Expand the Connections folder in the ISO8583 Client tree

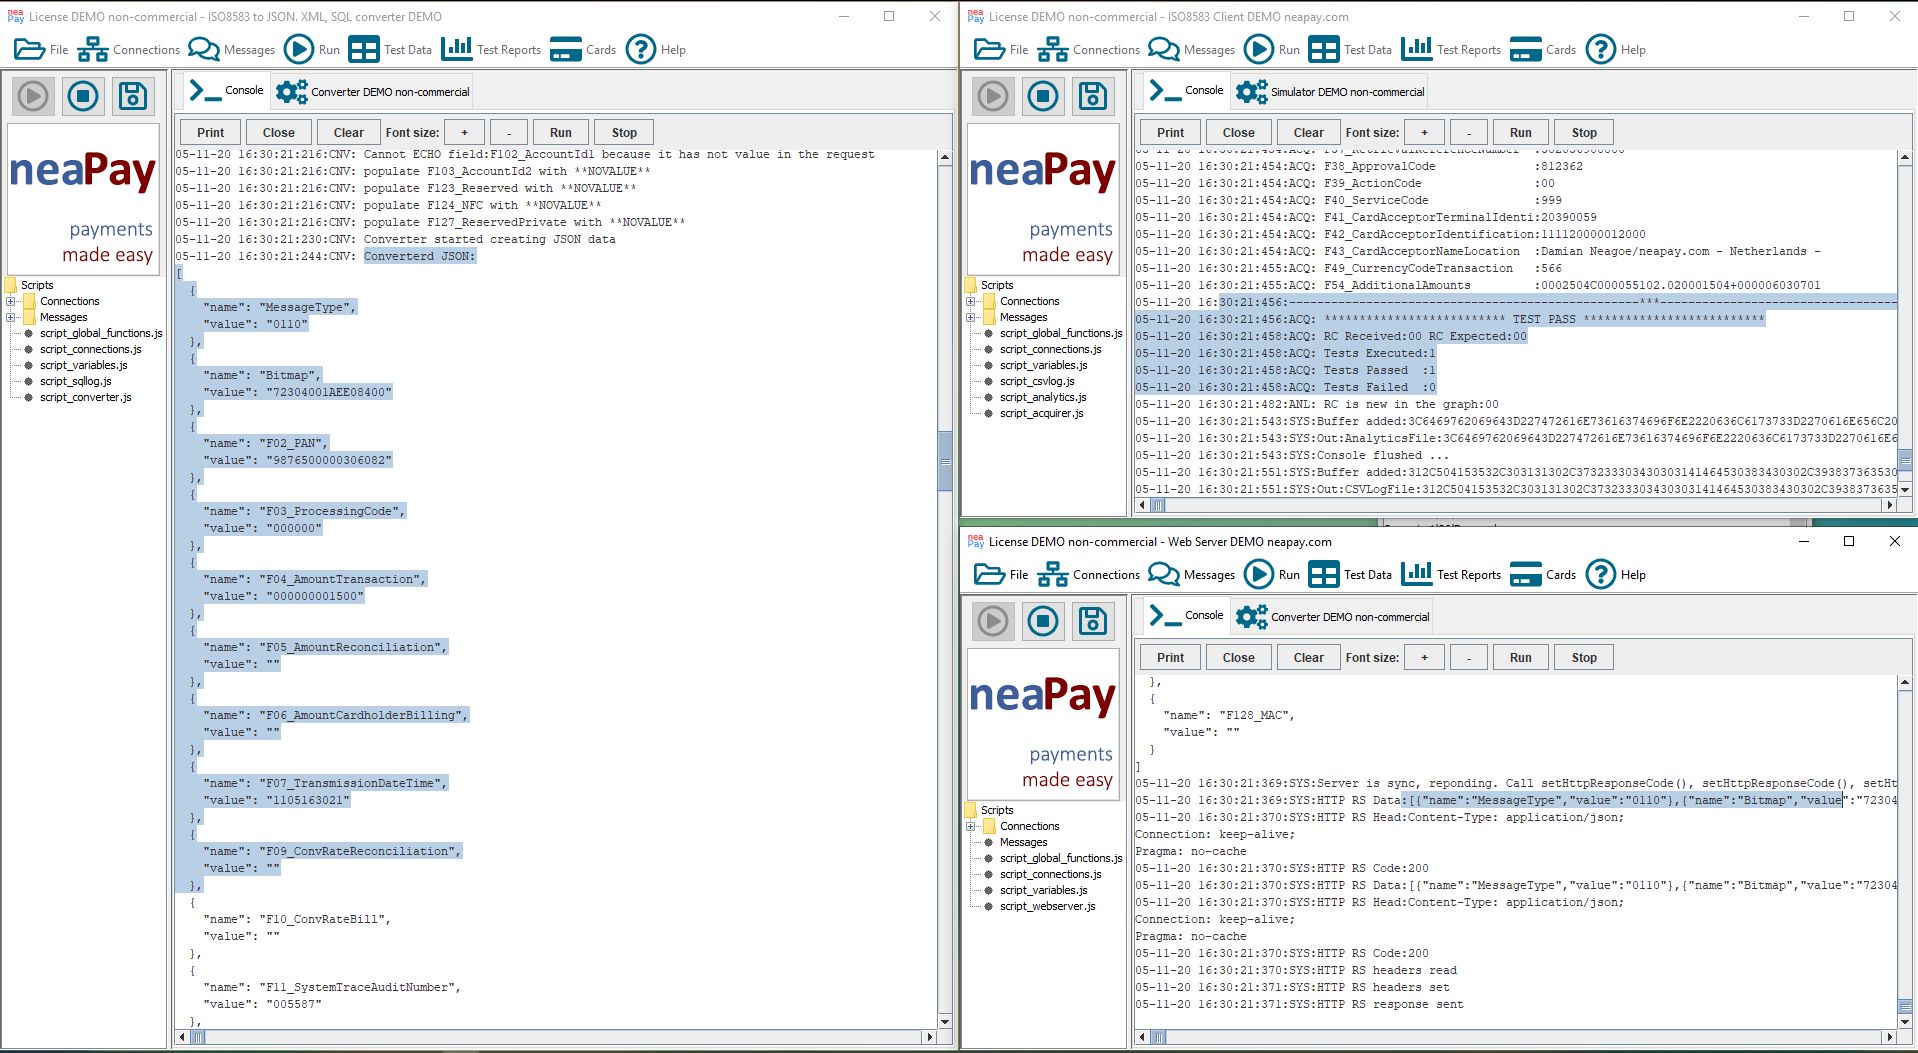(971, 301)
